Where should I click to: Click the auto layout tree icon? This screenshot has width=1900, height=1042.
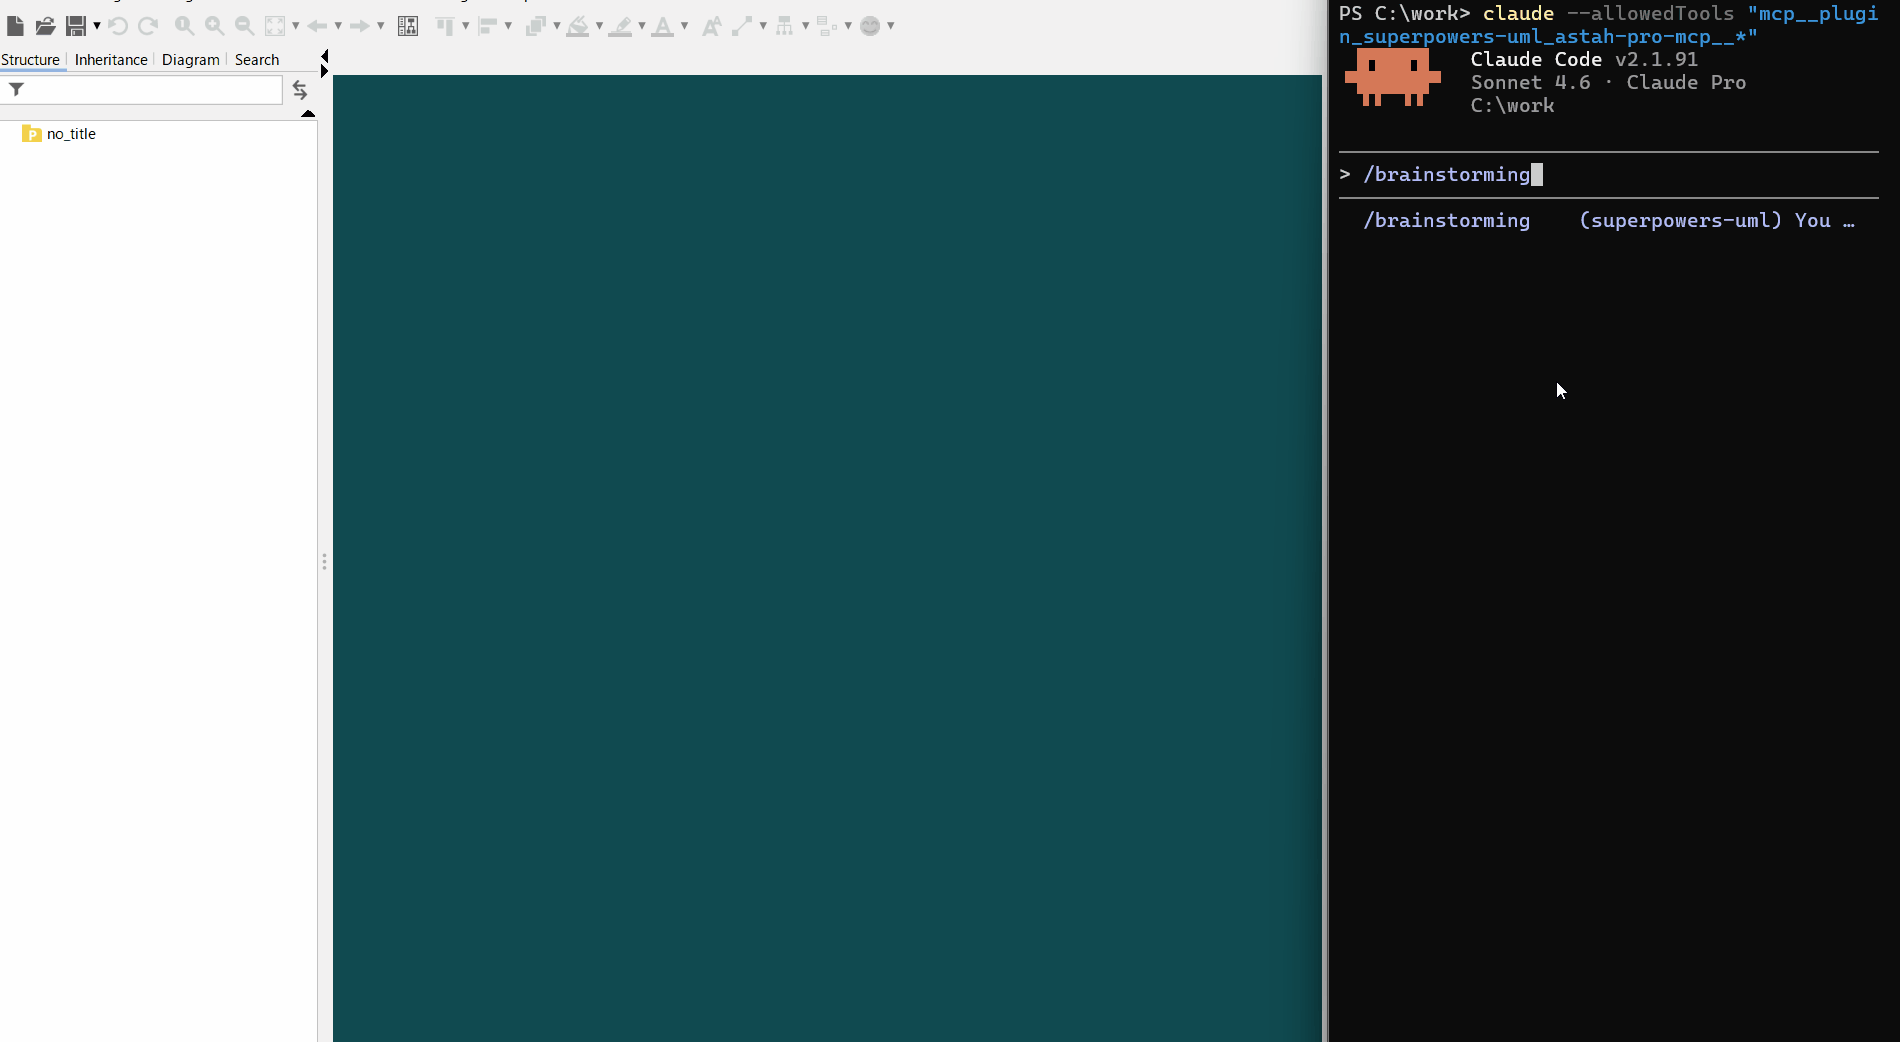coord(785,26)
